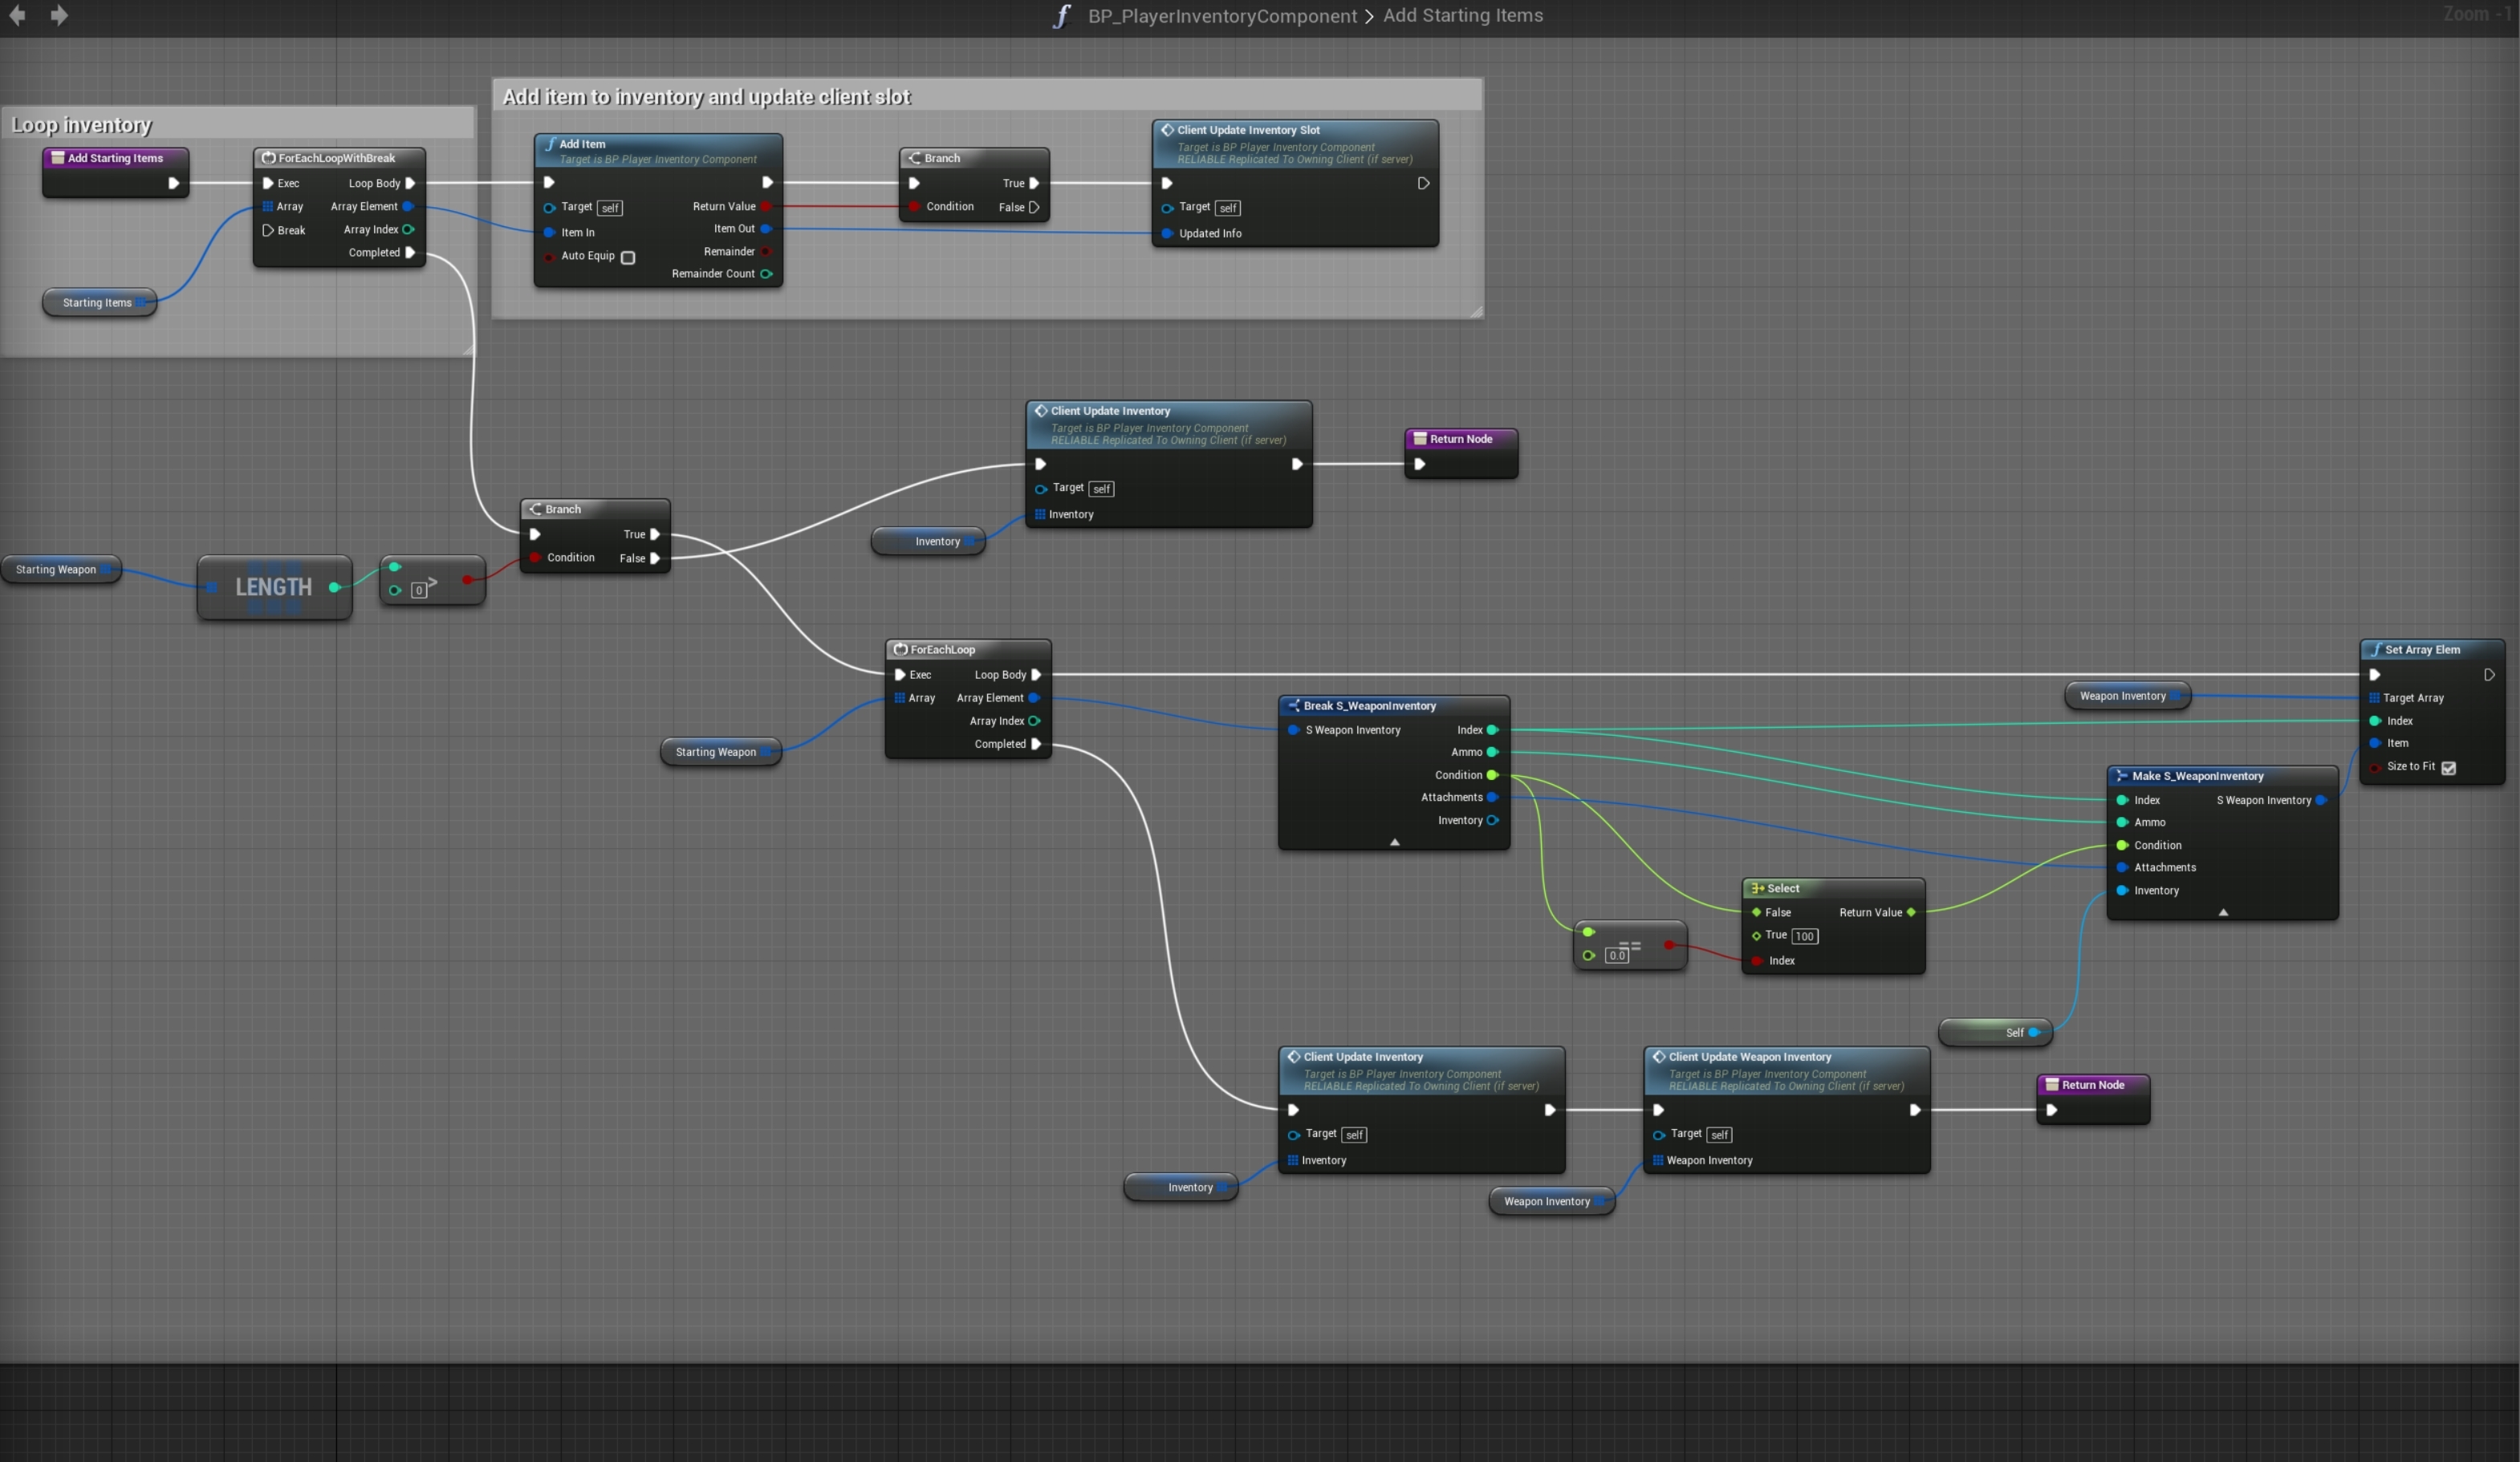
Task: Select the Starting Items variable node
Action: click(x=96, y=303)
